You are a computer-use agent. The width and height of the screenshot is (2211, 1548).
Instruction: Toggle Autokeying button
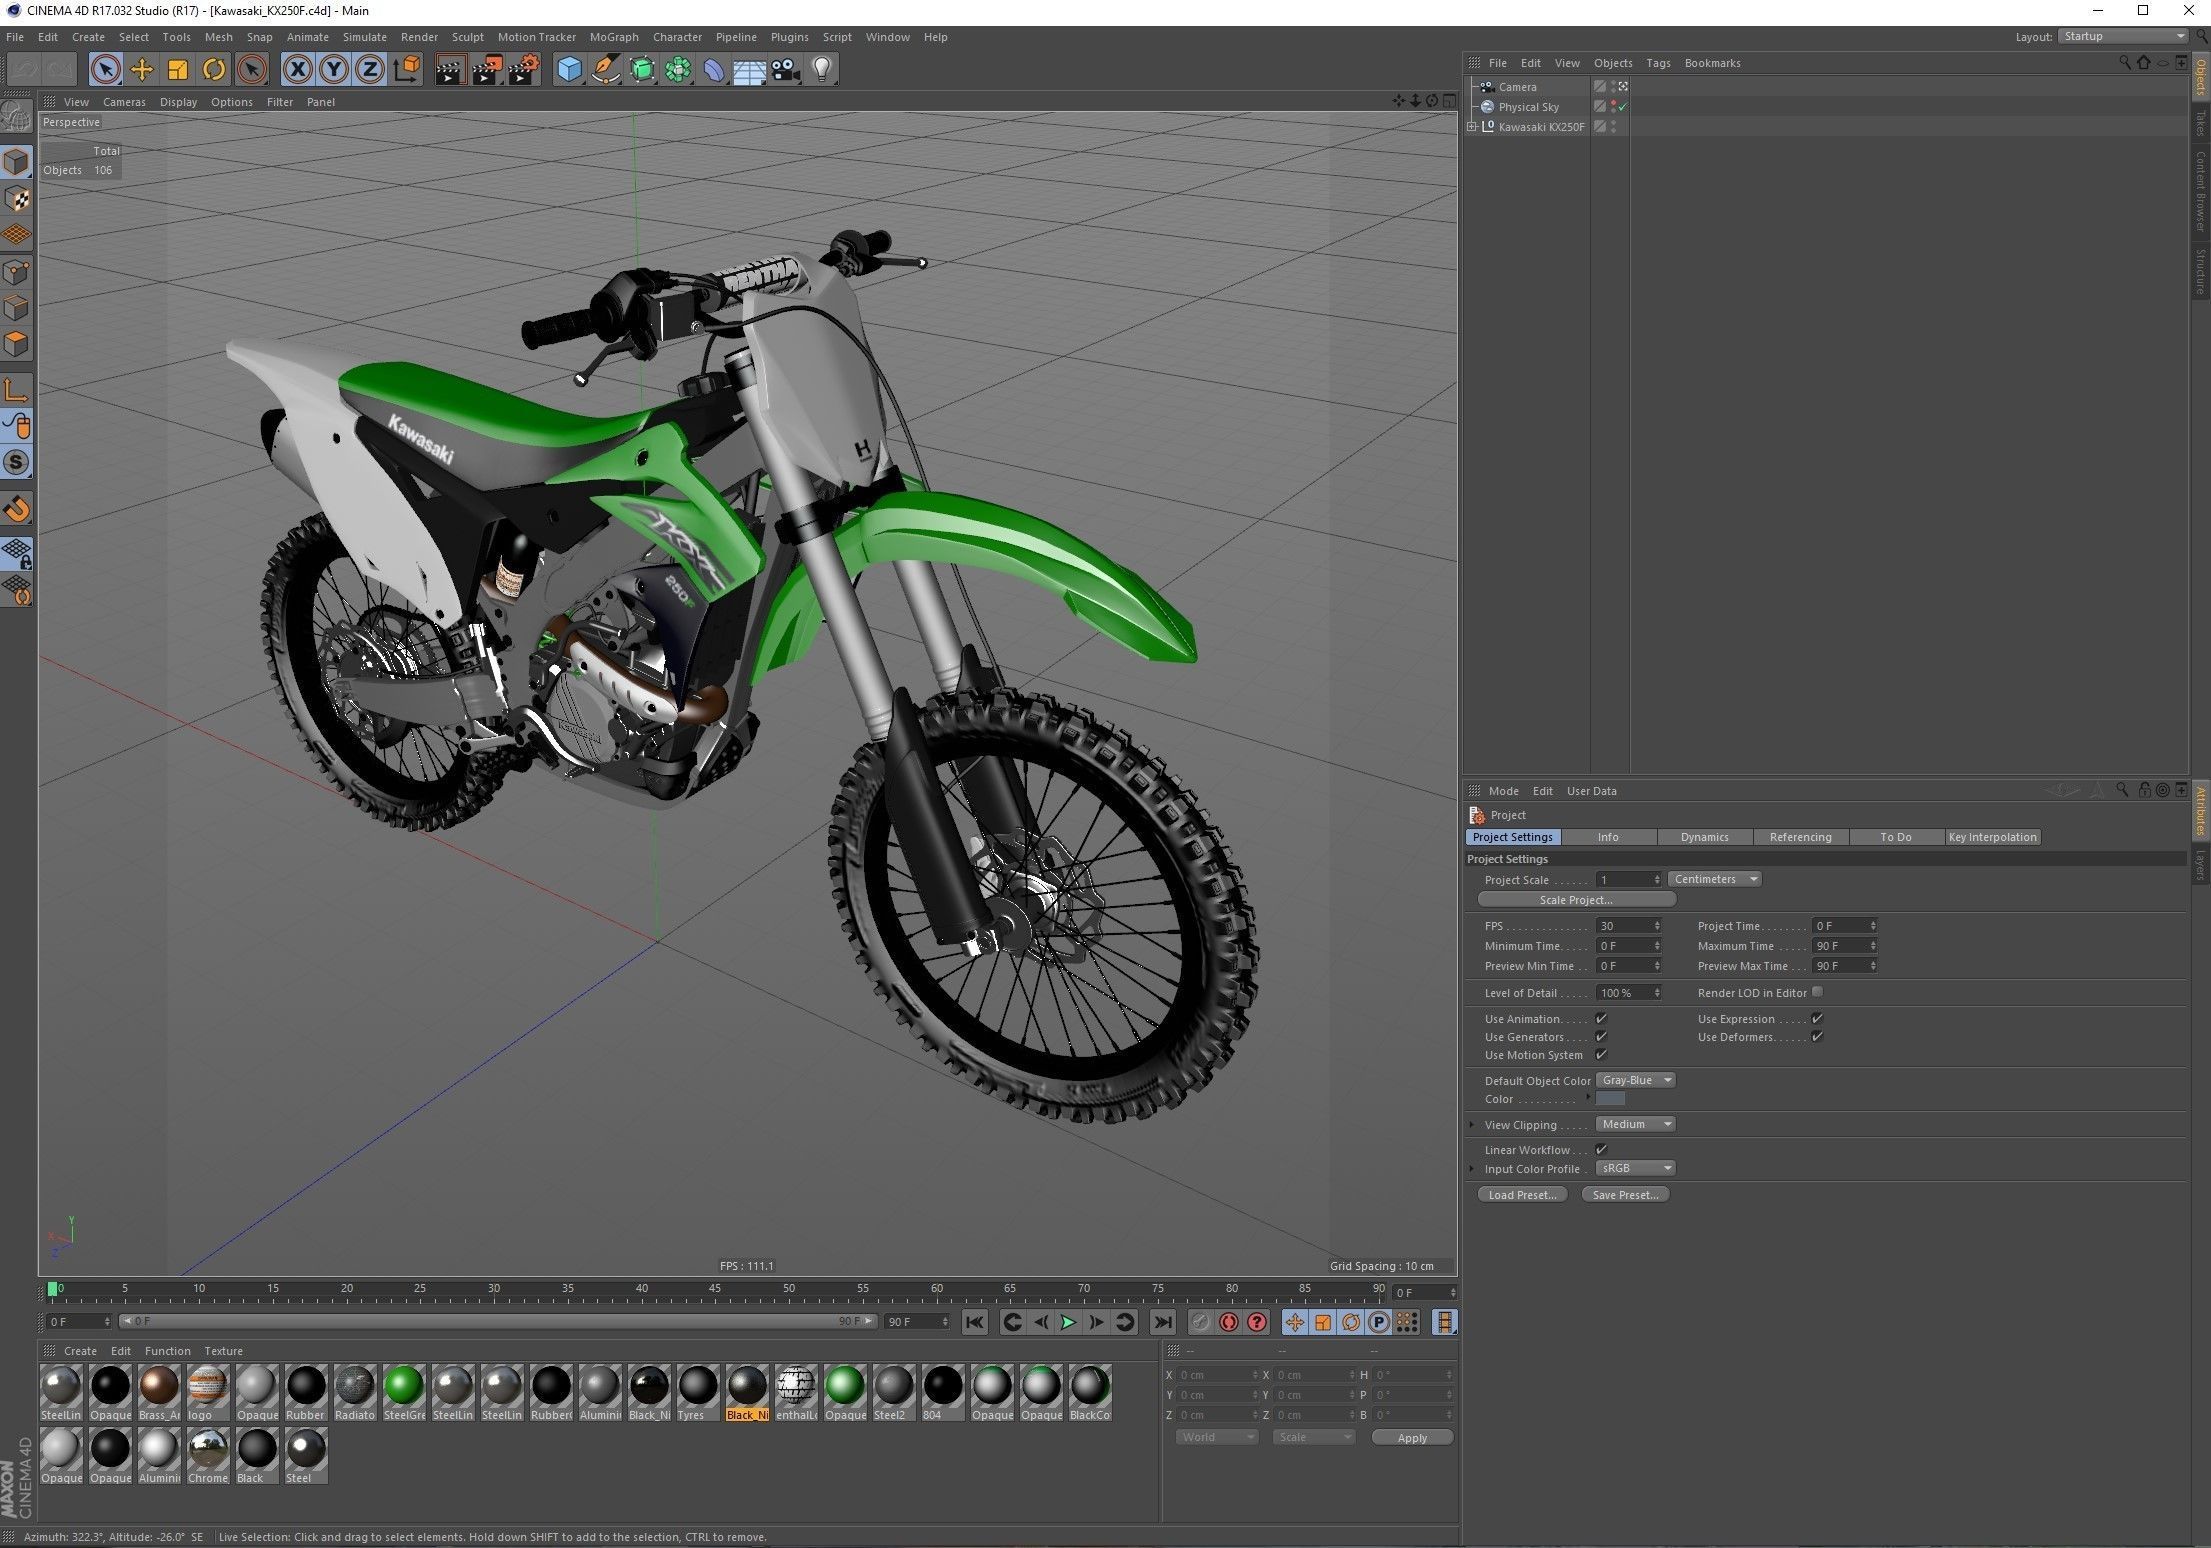click(x=1229, y=1322)
